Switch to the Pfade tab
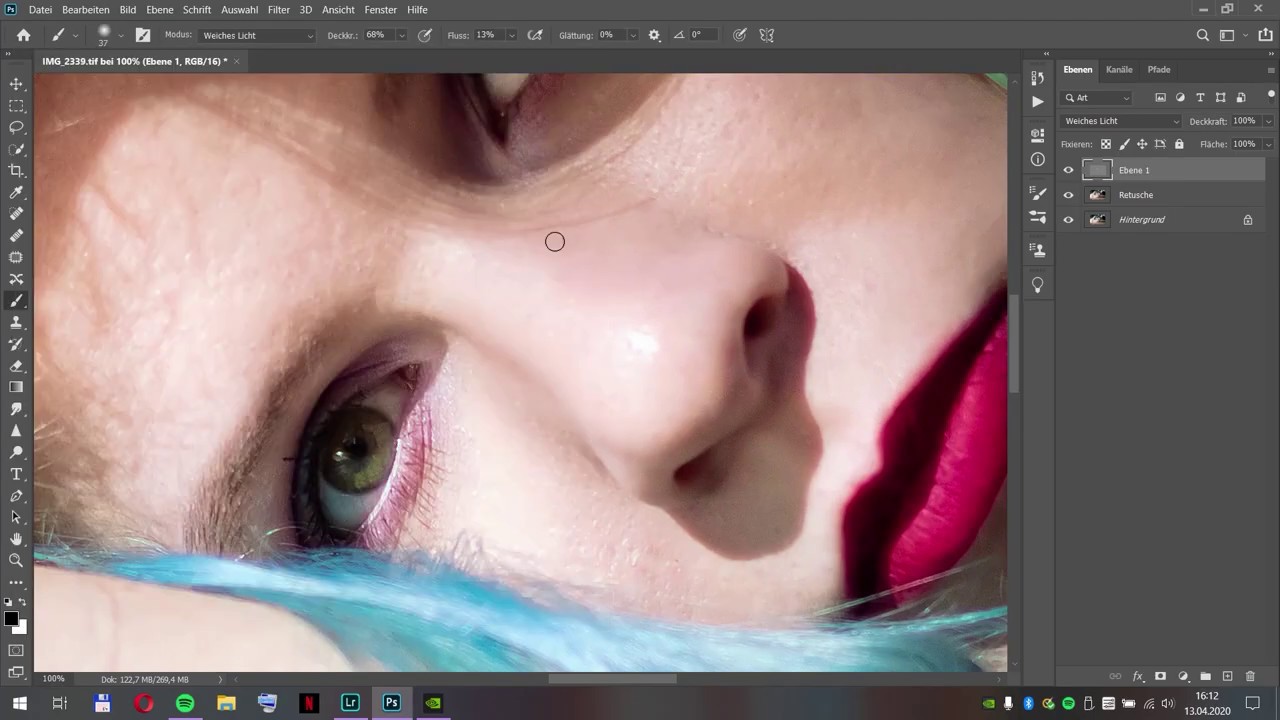Image resolution: width=1280 pixels, height=720 pixels. point(1159,70)
